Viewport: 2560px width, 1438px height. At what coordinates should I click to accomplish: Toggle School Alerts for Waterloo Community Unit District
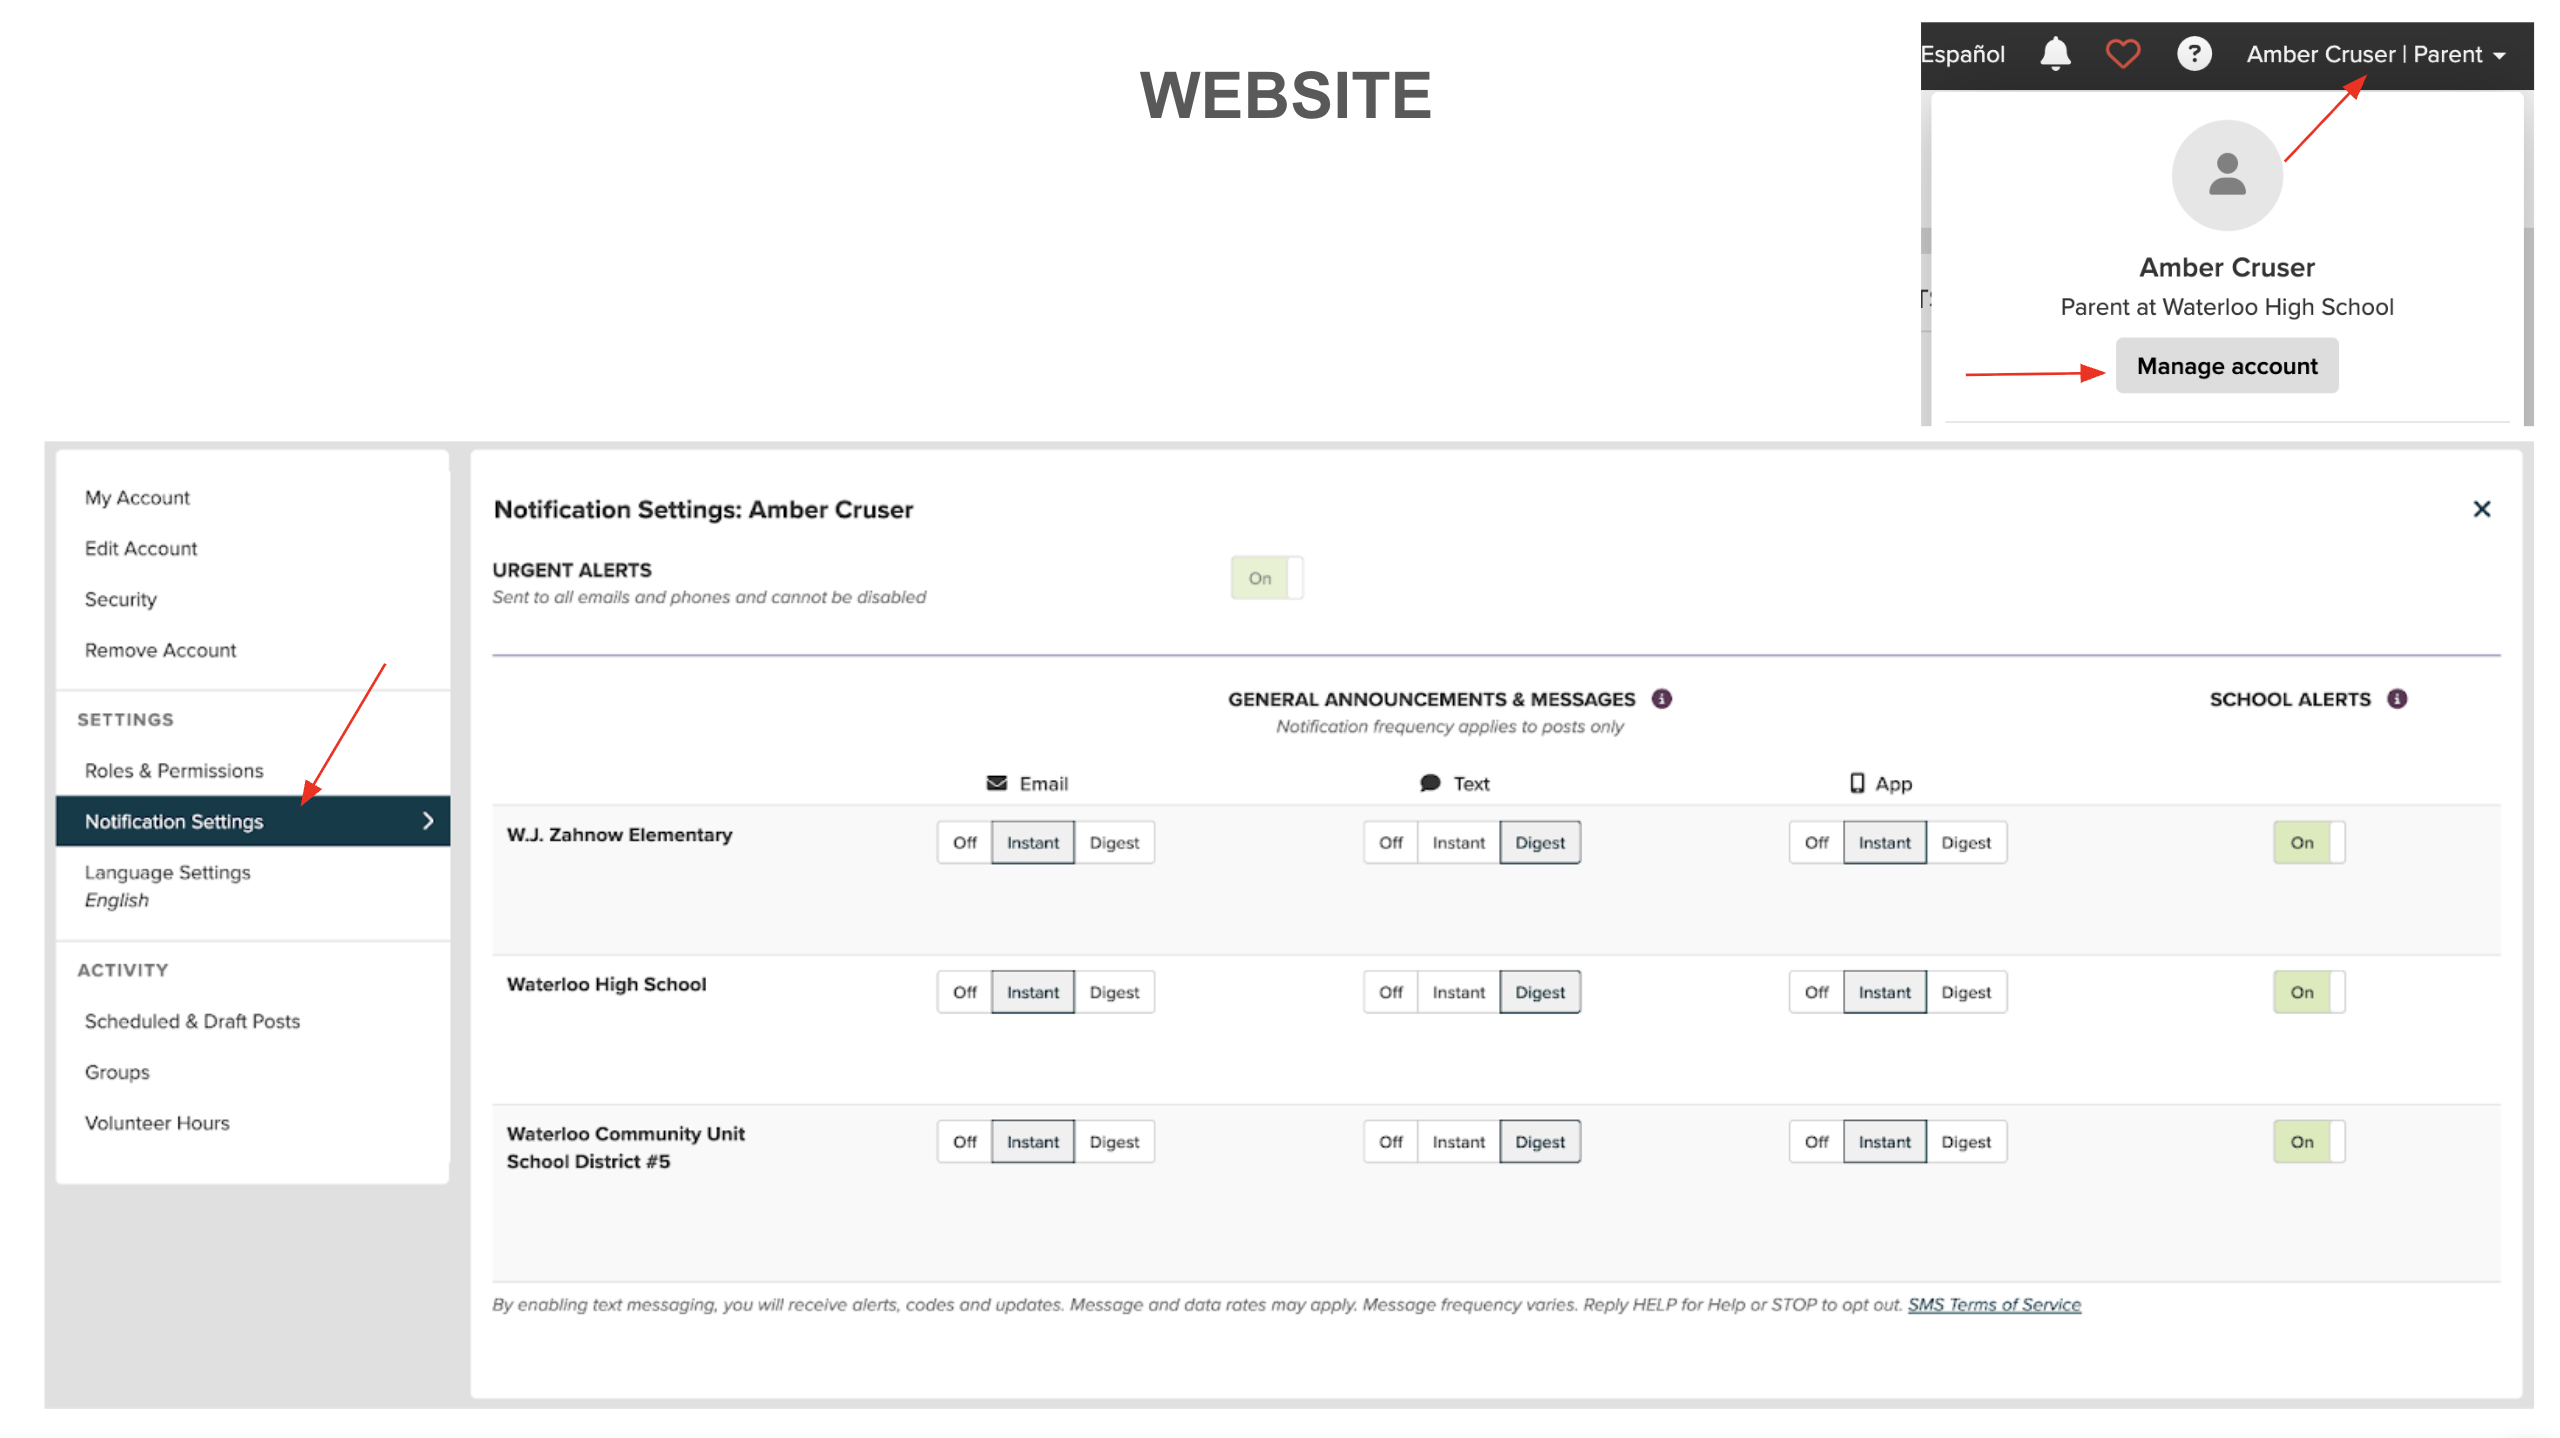2308,1142
